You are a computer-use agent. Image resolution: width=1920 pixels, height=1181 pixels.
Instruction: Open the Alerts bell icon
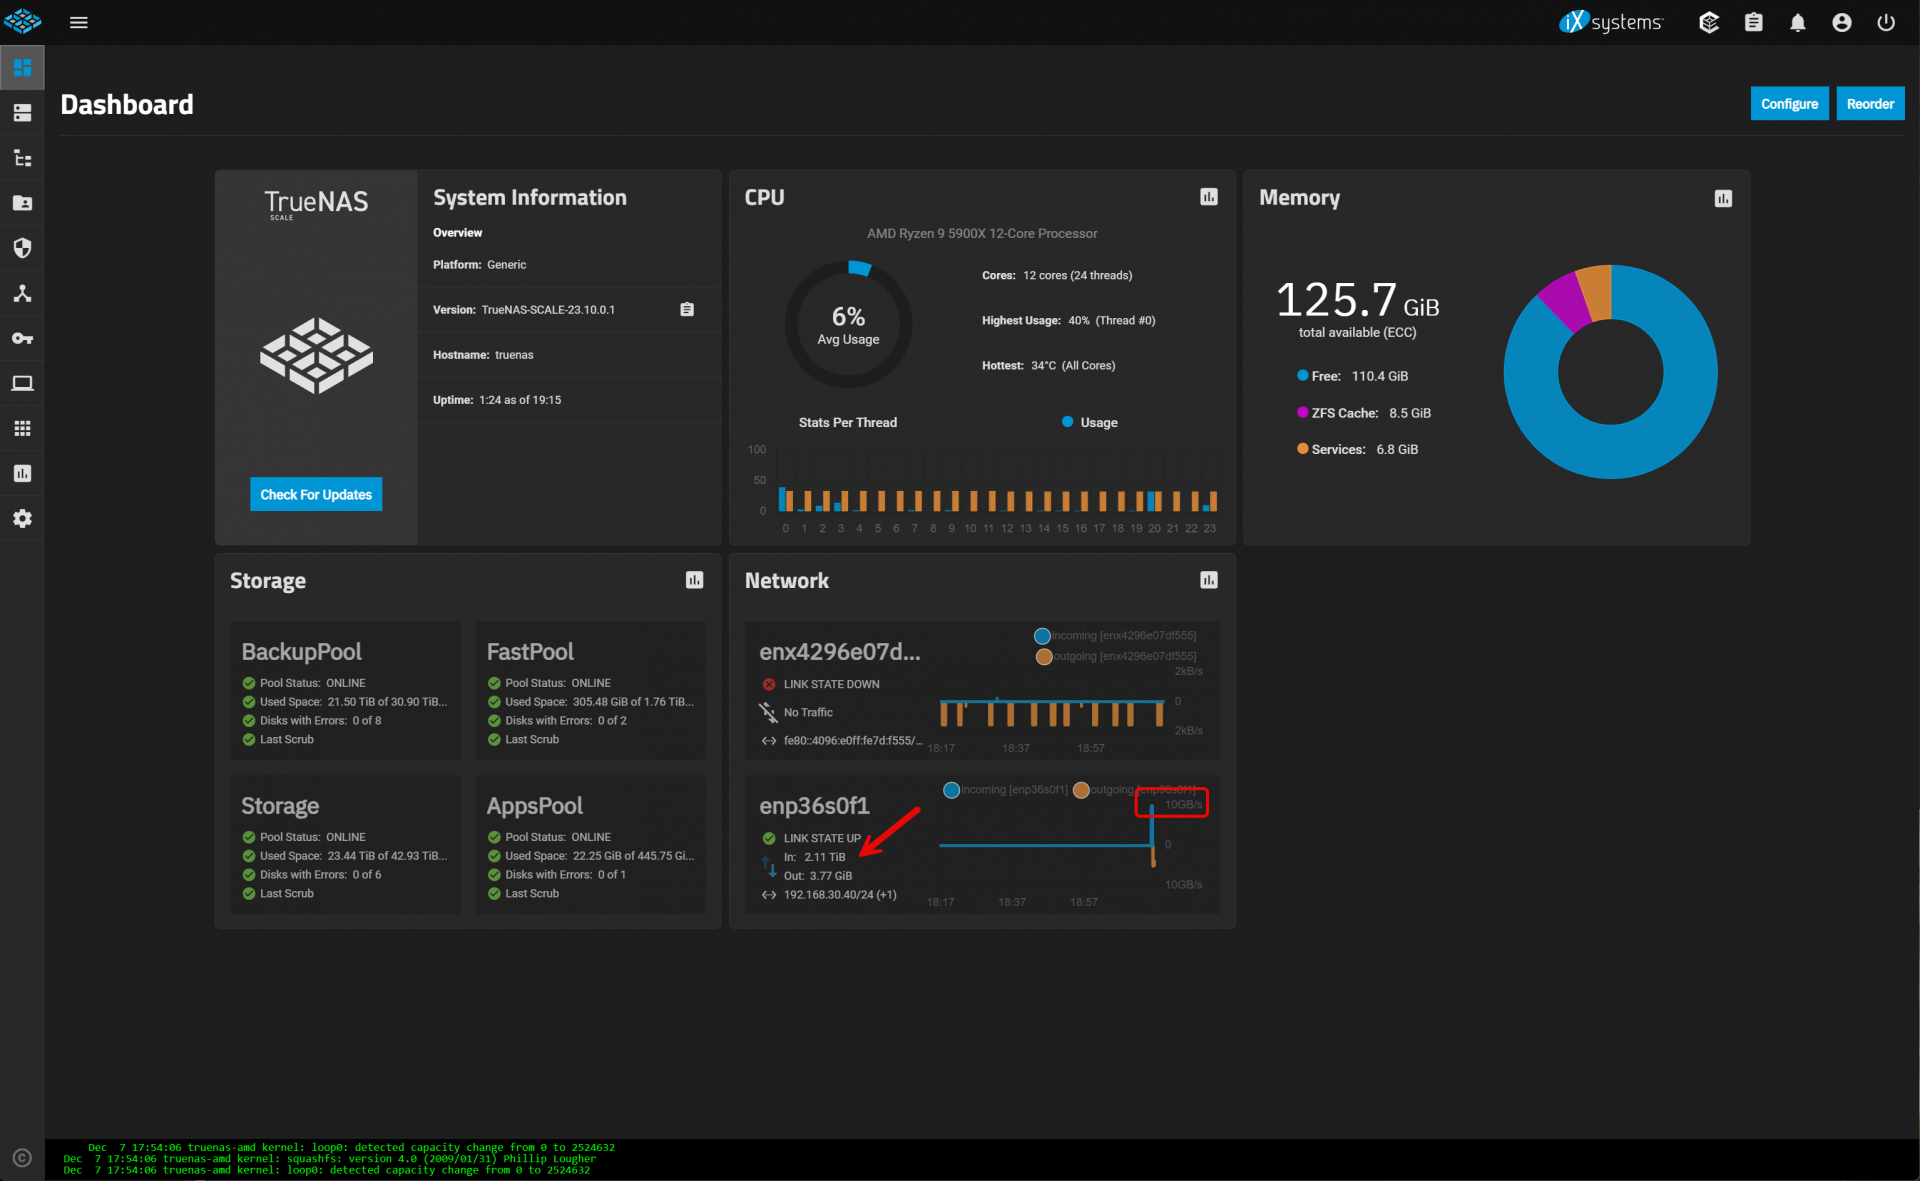1798,22
